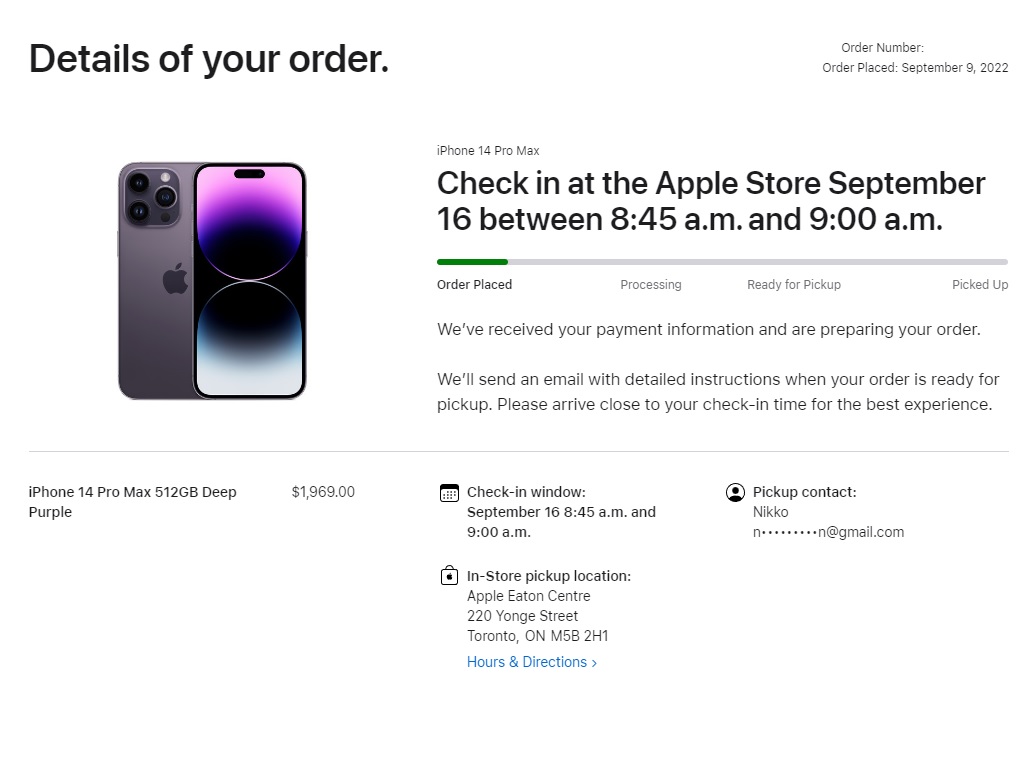Click the green filled part of the progress bar
The image size is (1025, 771).
click(472, 262)
